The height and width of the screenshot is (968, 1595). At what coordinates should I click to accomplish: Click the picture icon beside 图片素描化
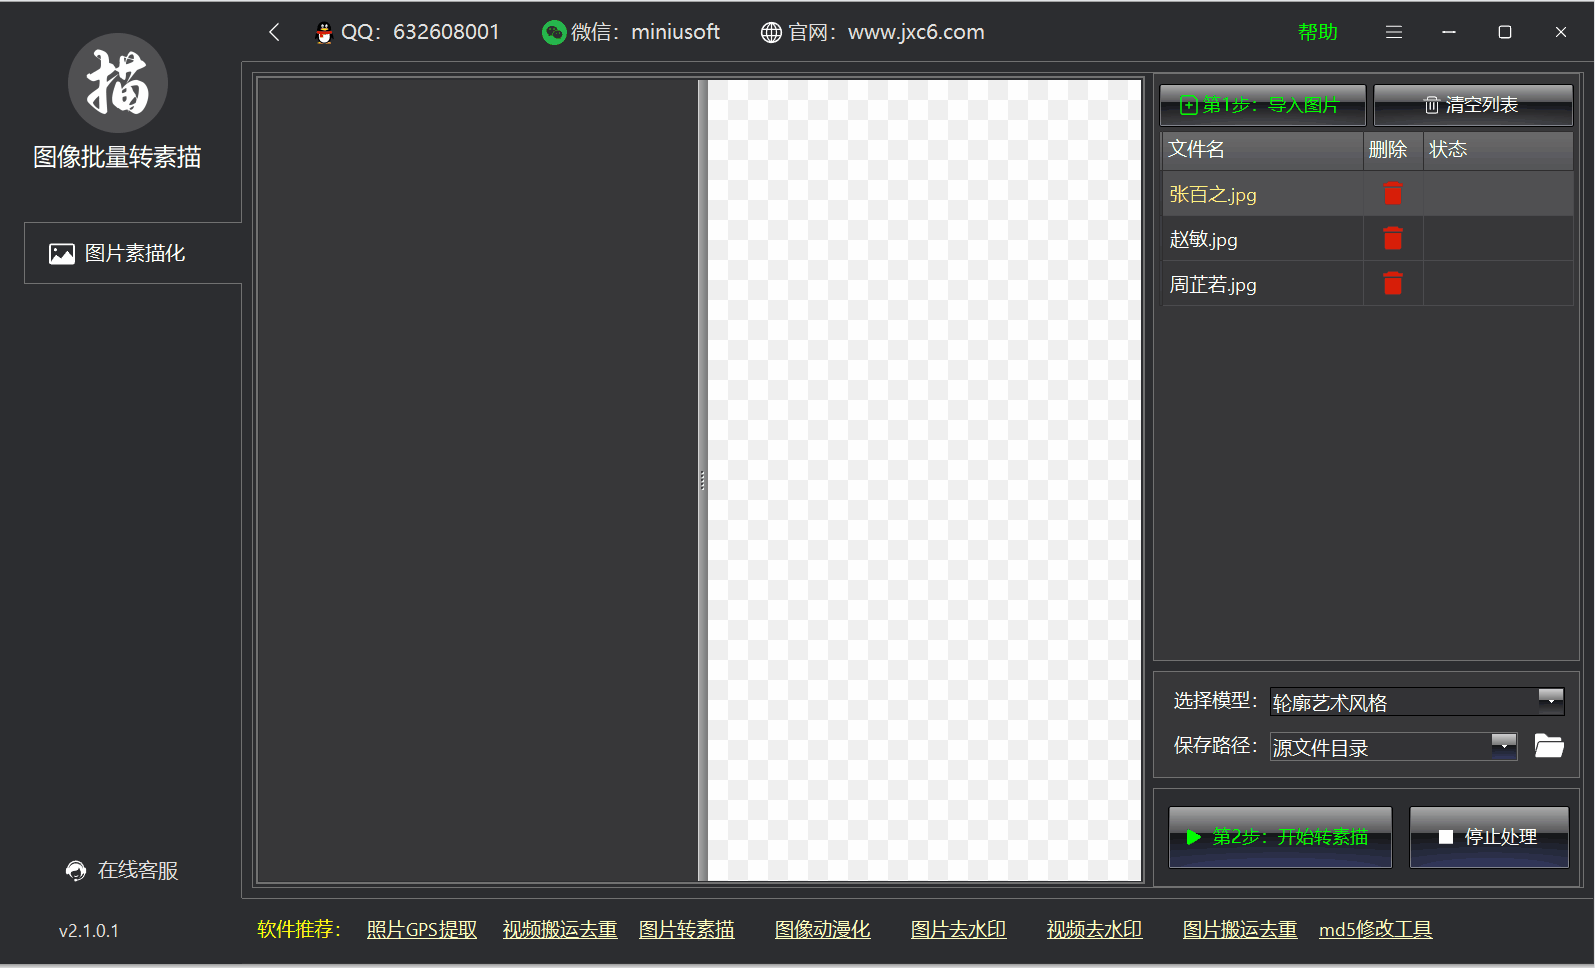[62, 254]
